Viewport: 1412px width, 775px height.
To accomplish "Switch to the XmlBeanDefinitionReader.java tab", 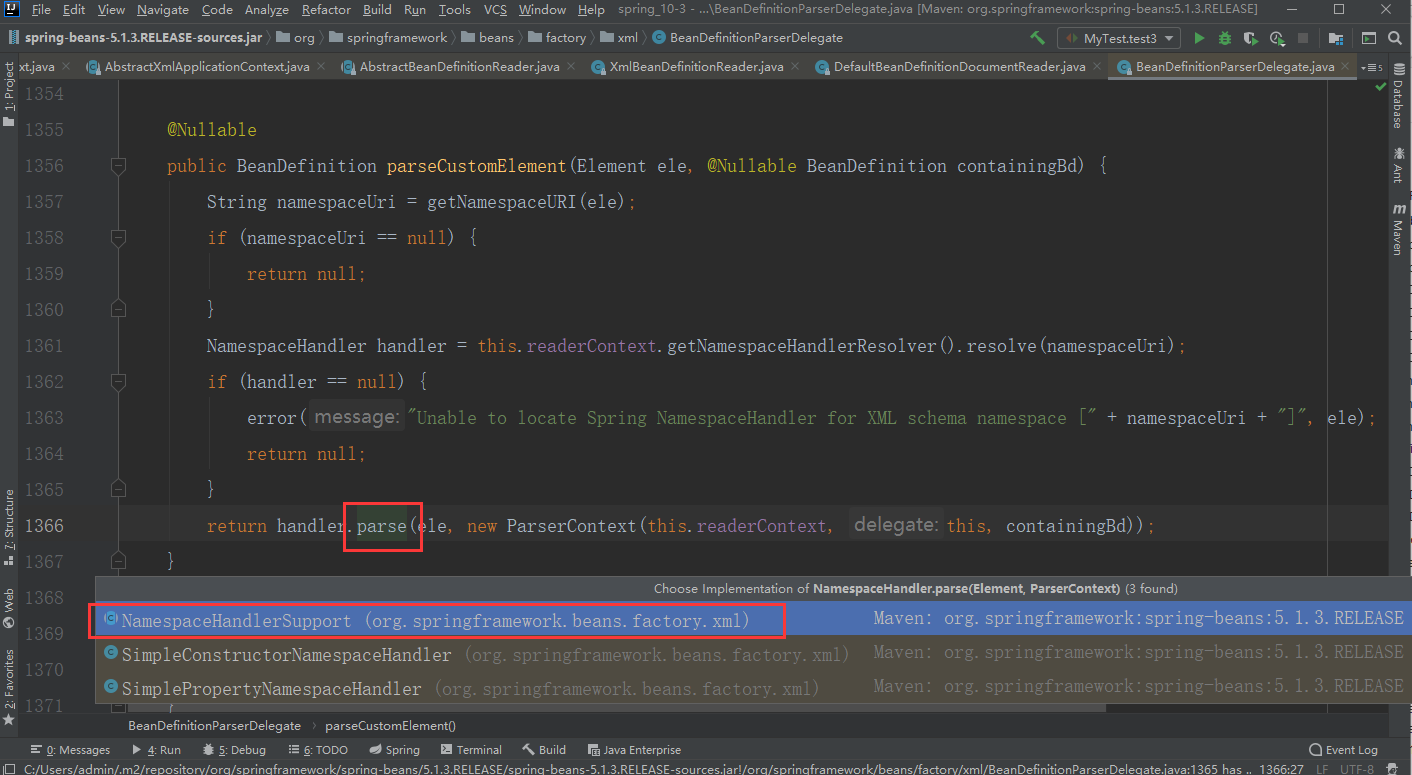I will pos(696,67).
